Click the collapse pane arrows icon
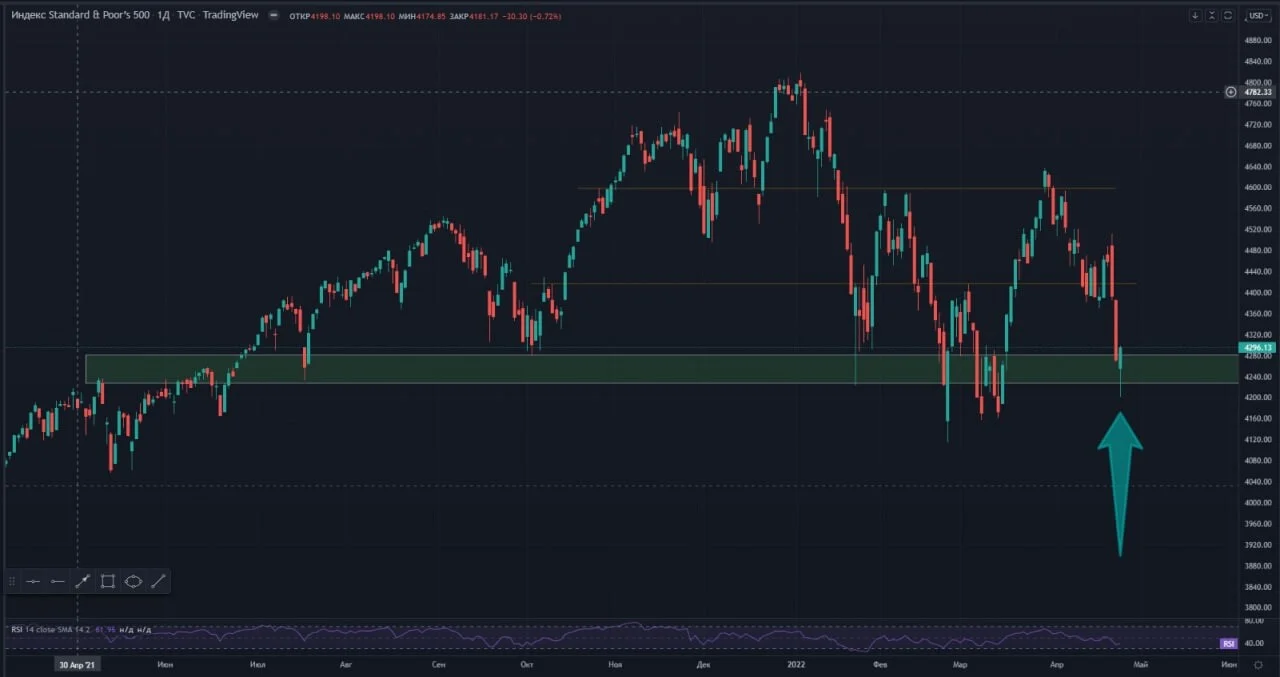The height and width of the screenshot is (677, 1280). (x=1212, y=16)
